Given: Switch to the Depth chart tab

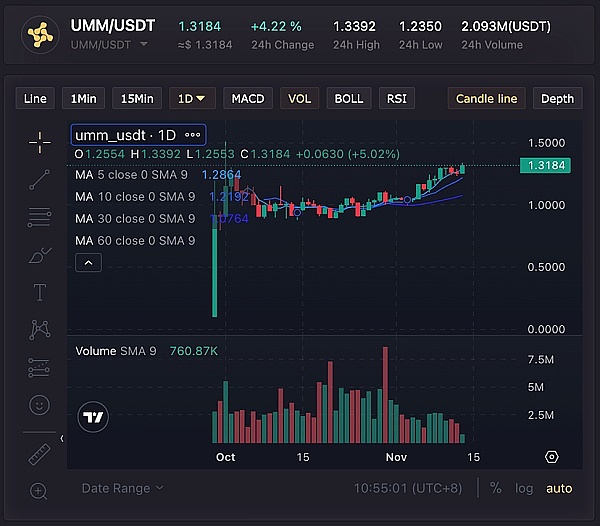Looking at the screenshot, I should pyautogui.click(x=557, y=98).
